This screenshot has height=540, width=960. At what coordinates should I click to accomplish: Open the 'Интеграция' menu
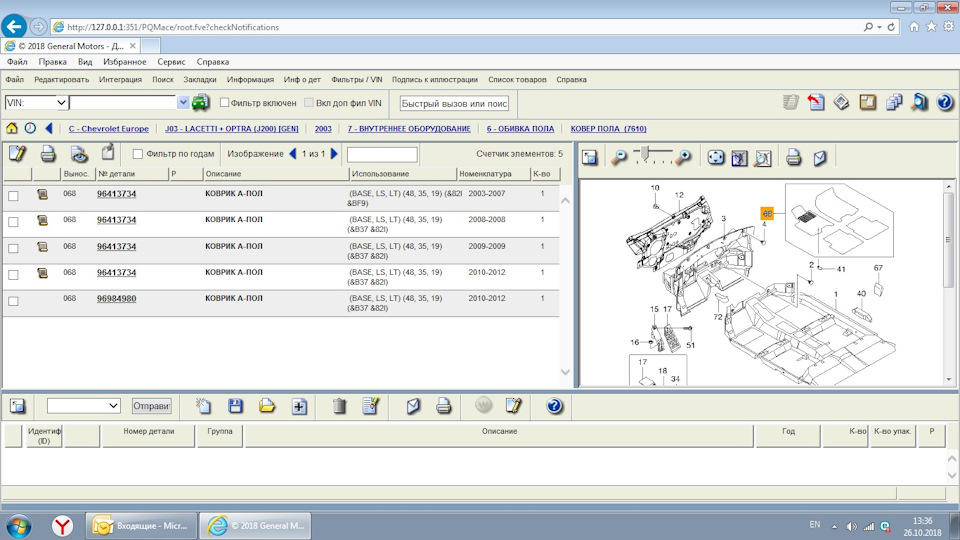tap(120, 80)
